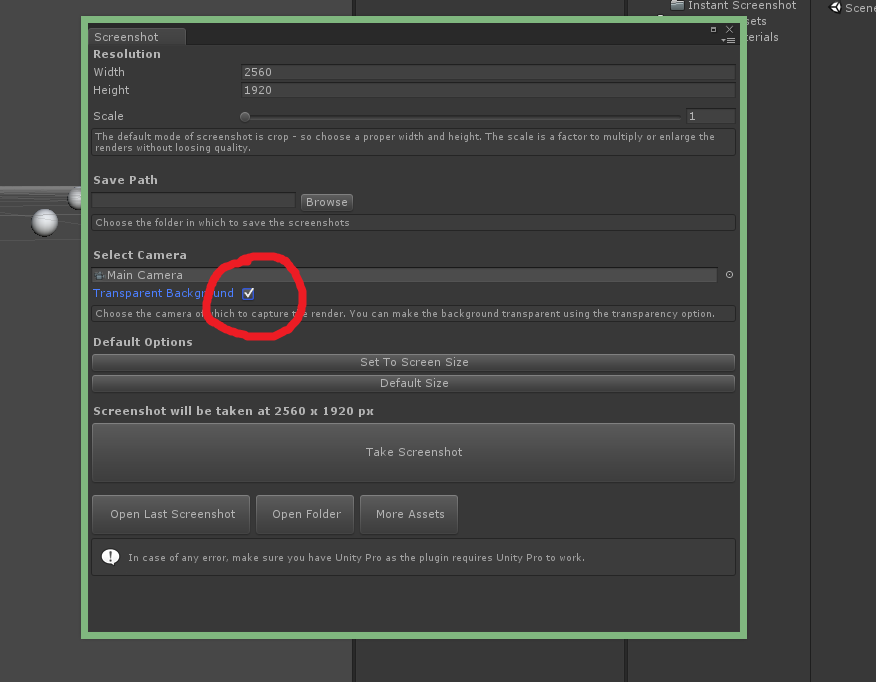Click the Unity logo next to Scene
This screenshot has width=876, height=682.
click(x=835, y=8)
